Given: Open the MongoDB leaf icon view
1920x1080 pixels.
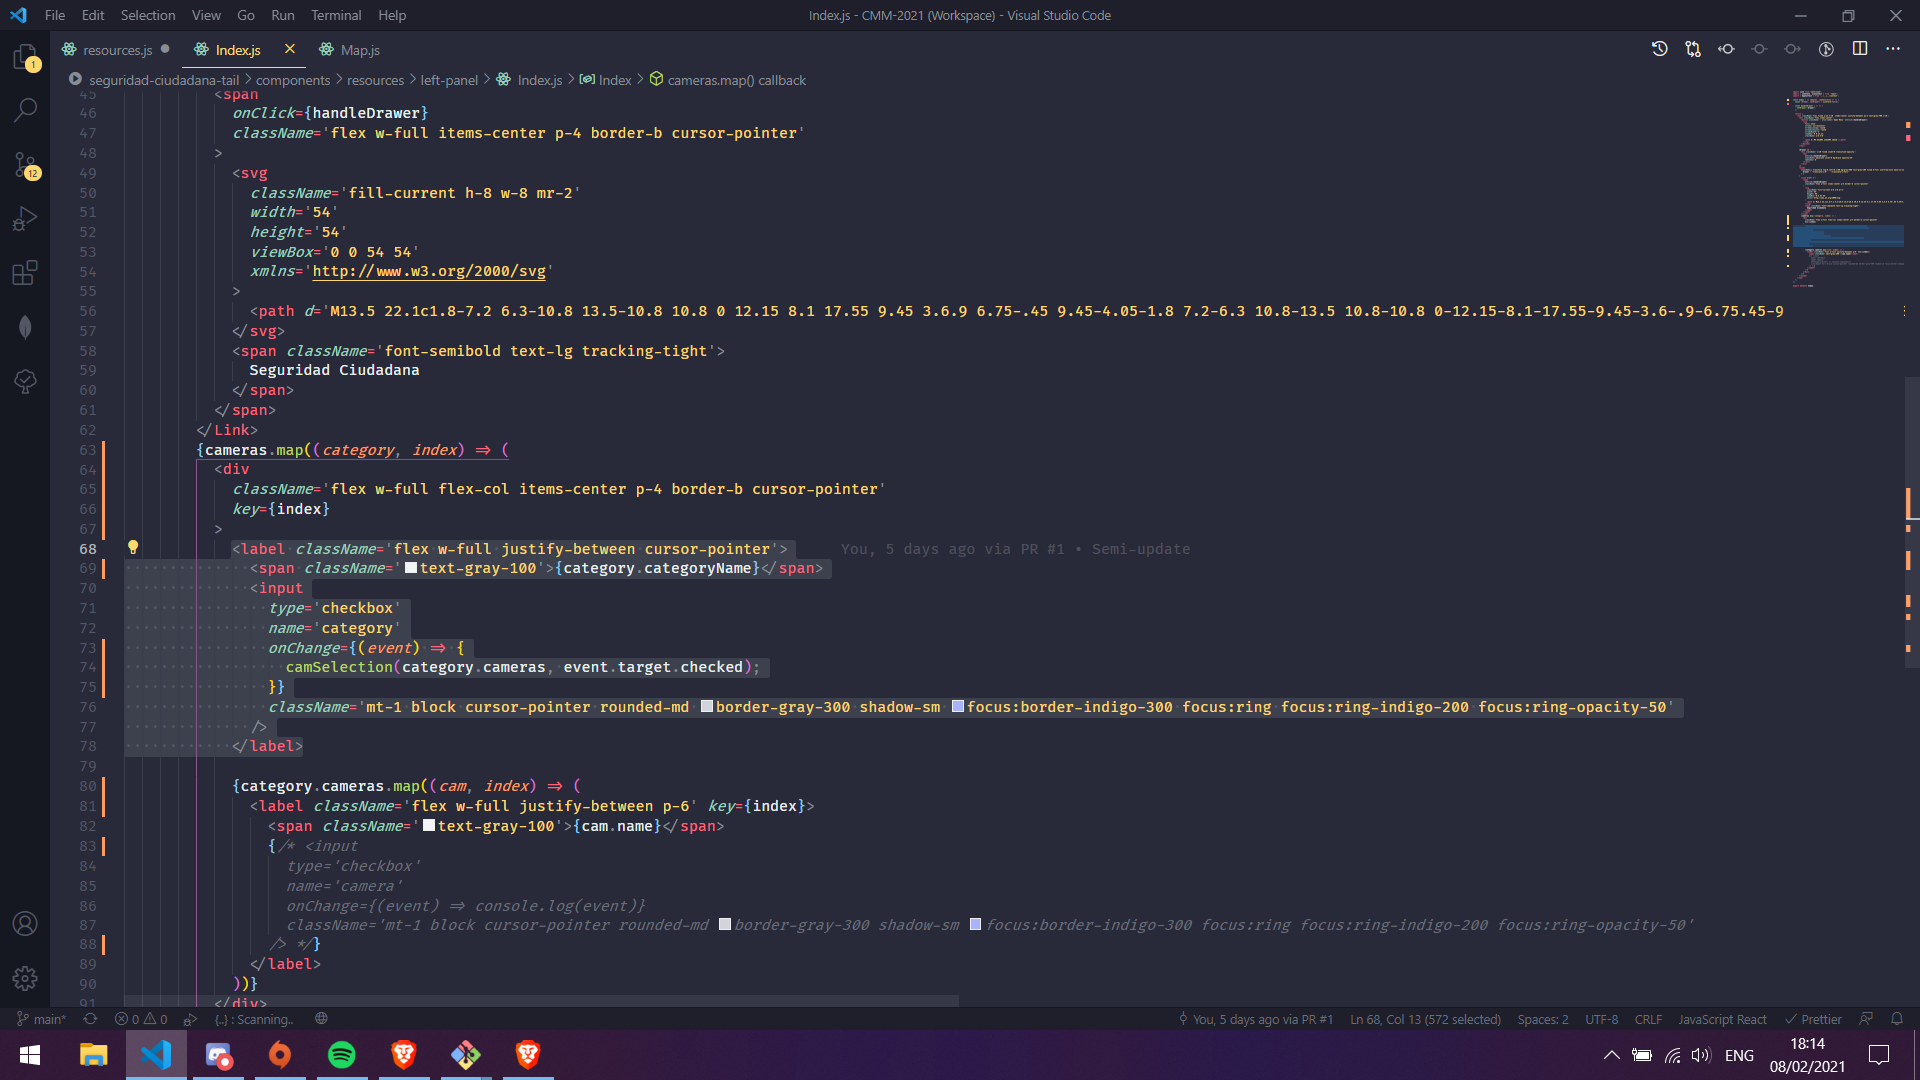Looking at the screenshot, I should point(25,327).
